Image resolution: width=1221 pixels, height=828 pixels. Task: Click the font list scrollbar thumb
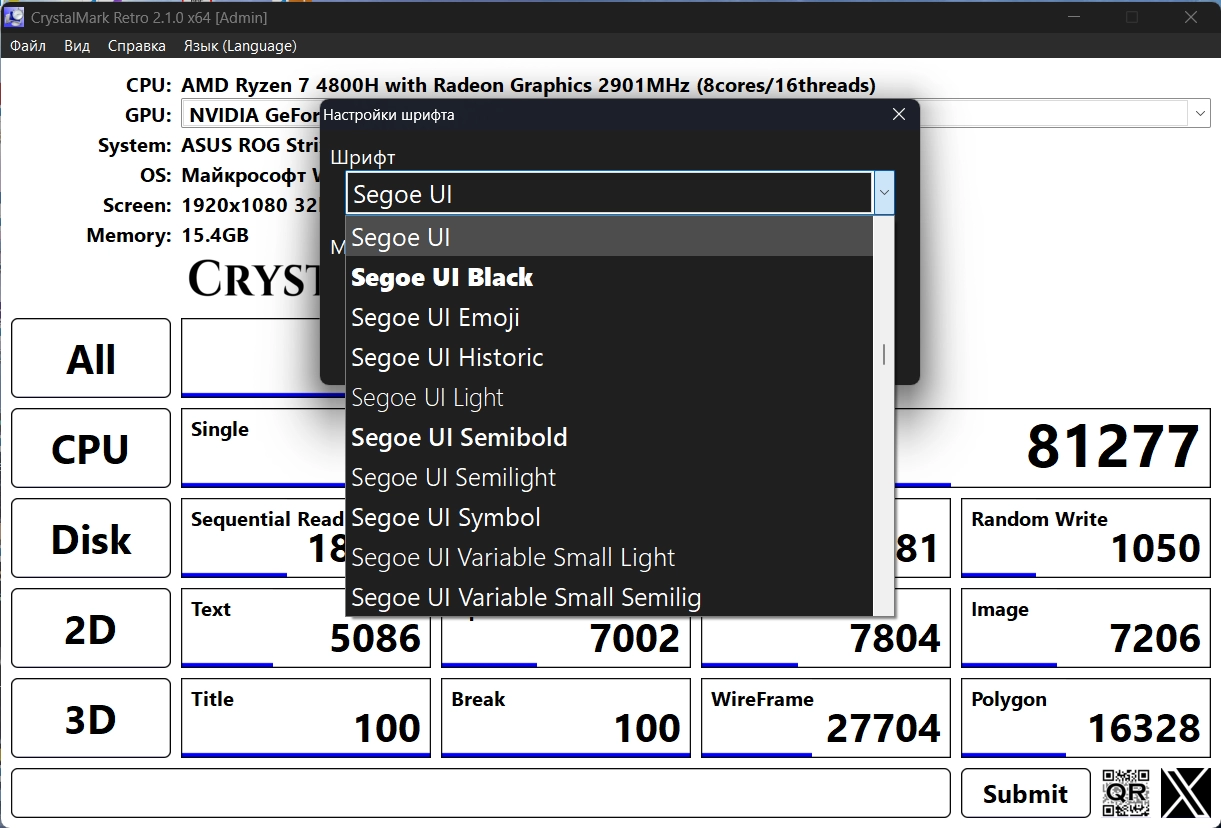(x=883, y=355)
